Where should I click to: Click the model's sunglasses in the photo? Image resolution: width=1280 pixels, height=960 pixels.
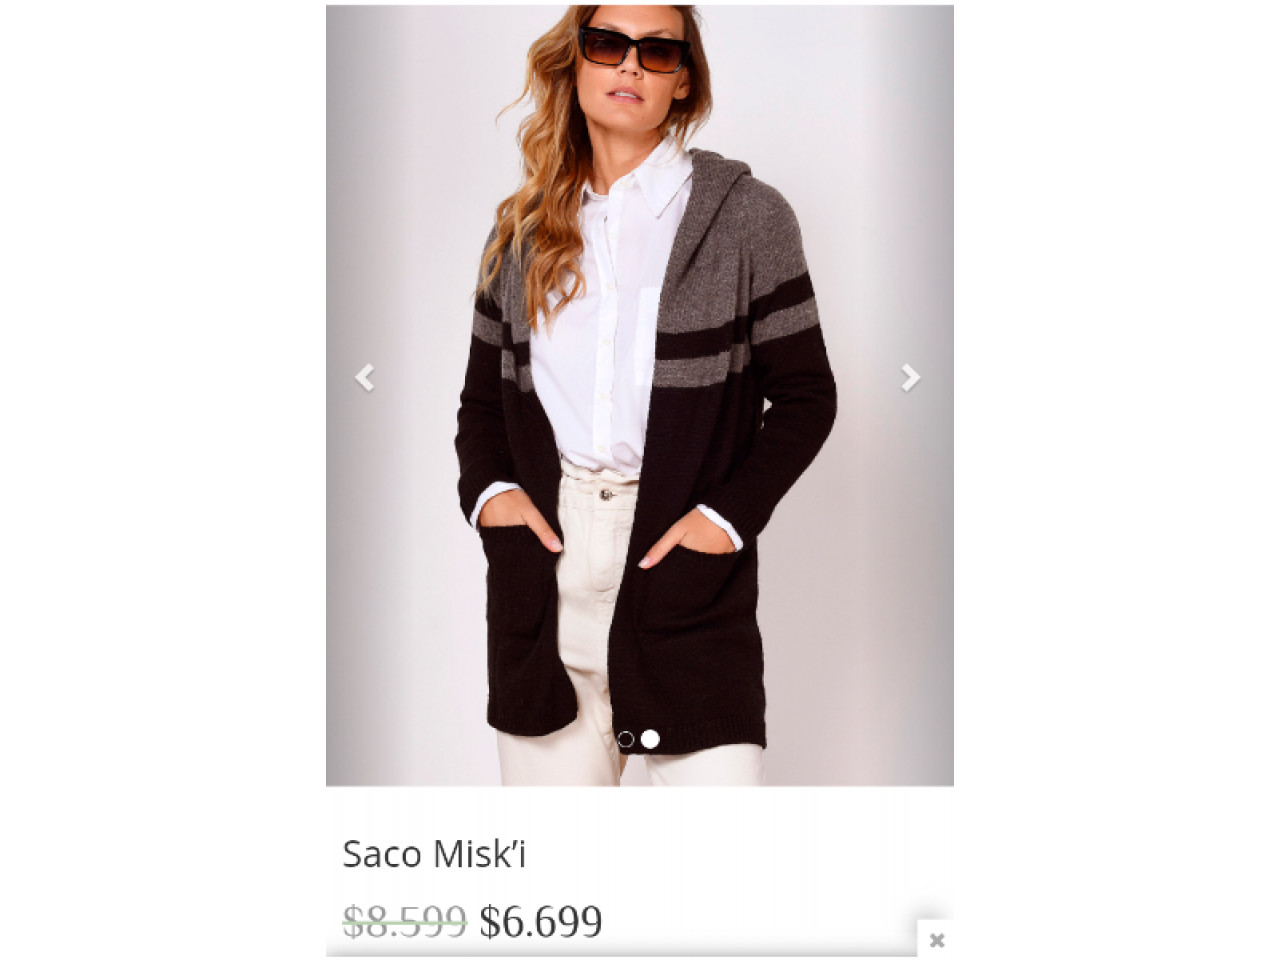(x=634, y=49)
